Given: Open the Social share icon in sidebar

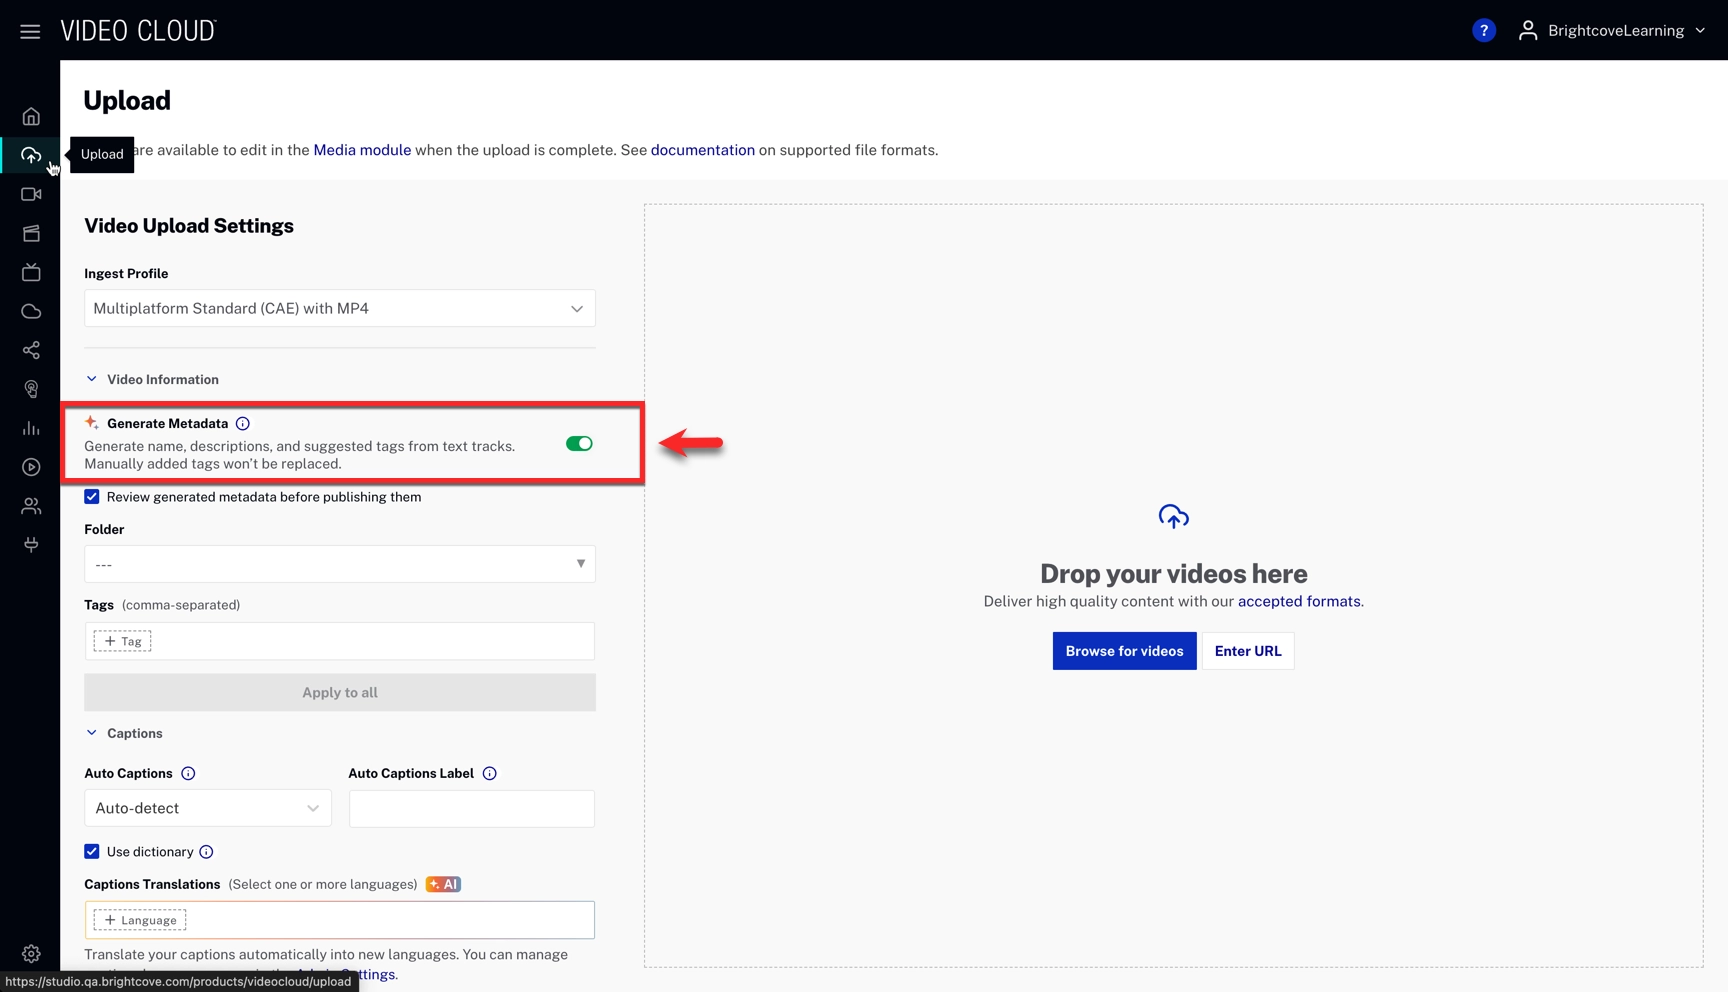Looking at the screenshot, I should pos(31,350).
